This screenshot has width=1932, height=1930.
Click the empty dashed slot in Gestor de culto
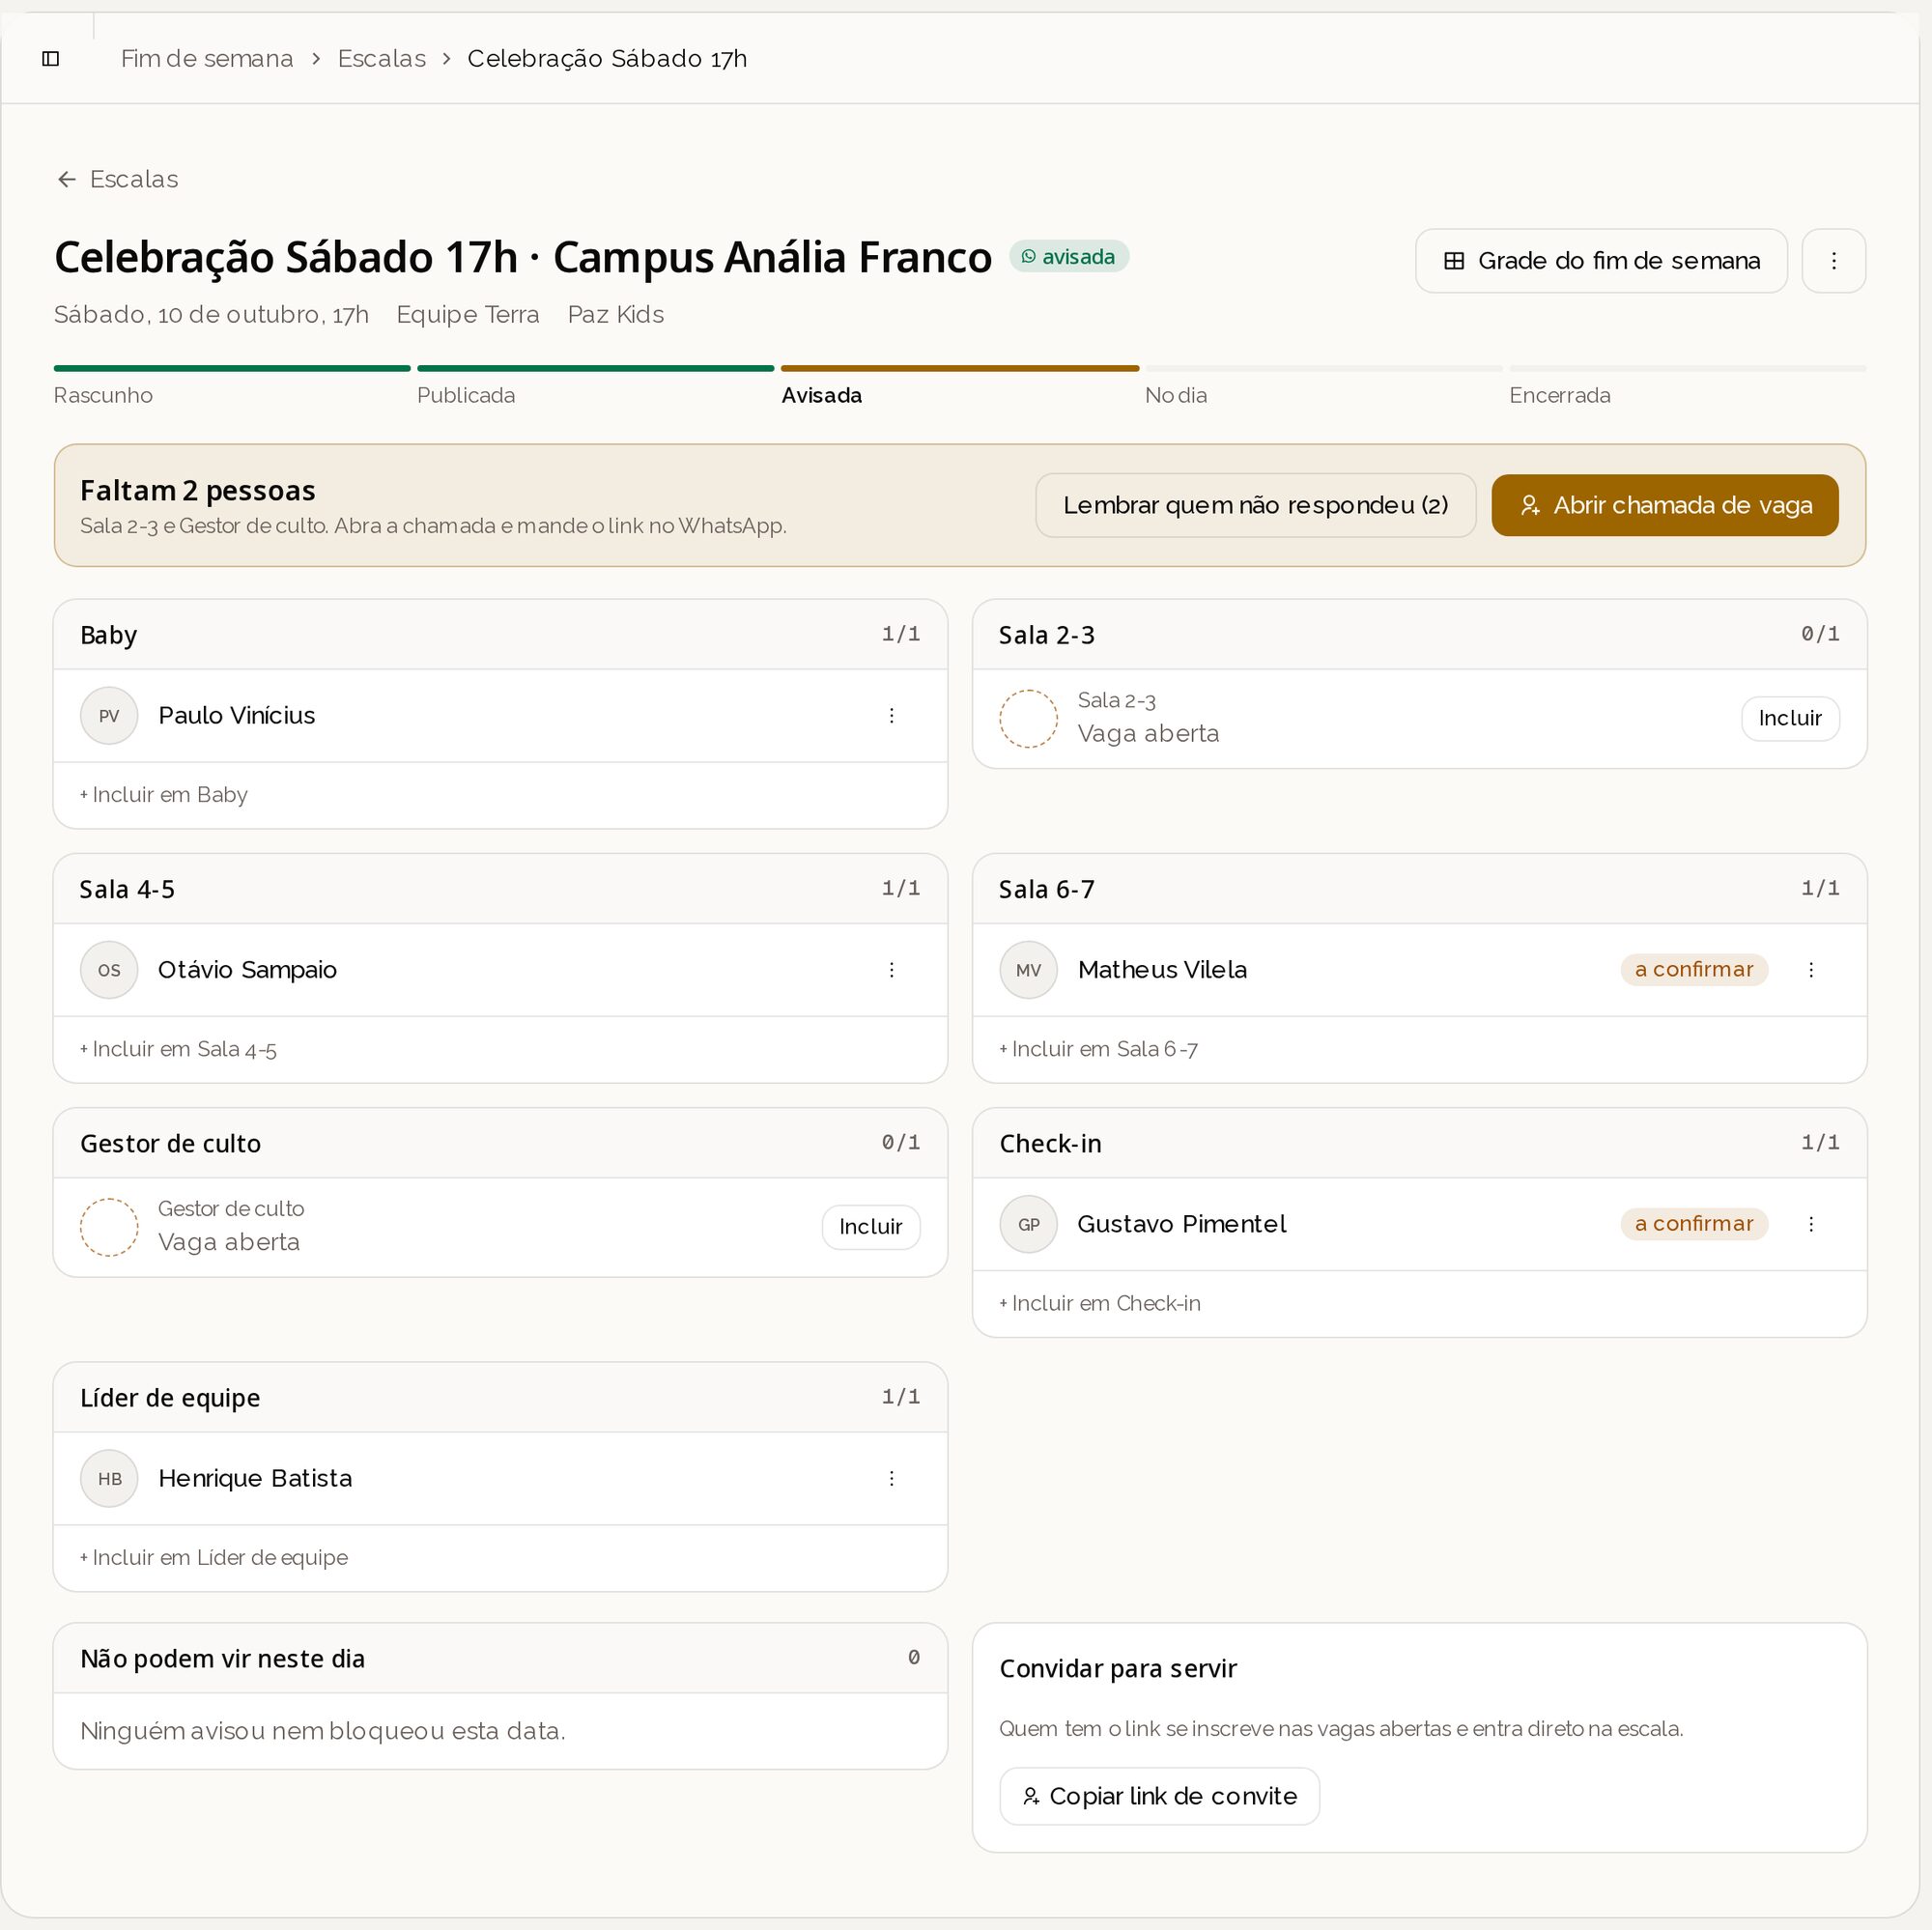coord(109,1226)
